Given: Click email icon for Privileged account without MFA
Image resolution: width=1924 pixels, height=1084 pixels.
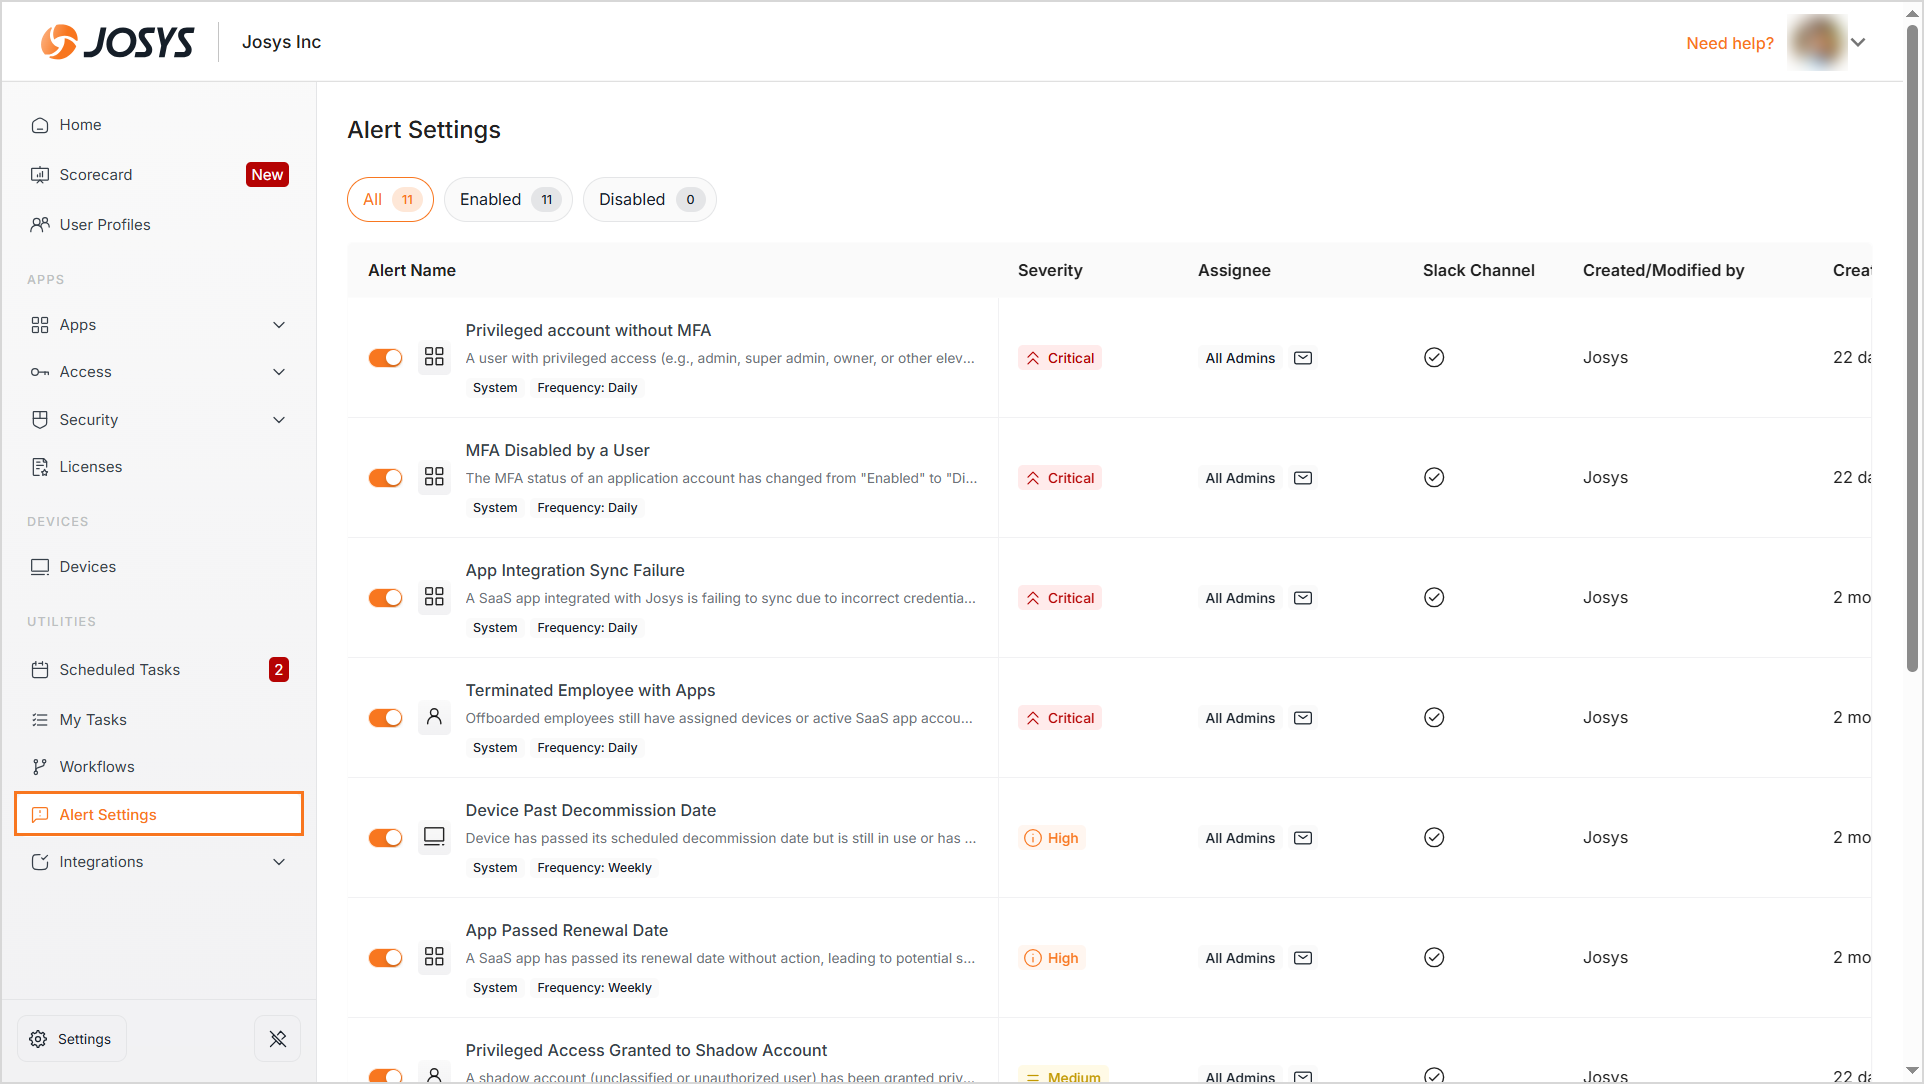Looking at the screenshot, I should [x=1303, y=358].
